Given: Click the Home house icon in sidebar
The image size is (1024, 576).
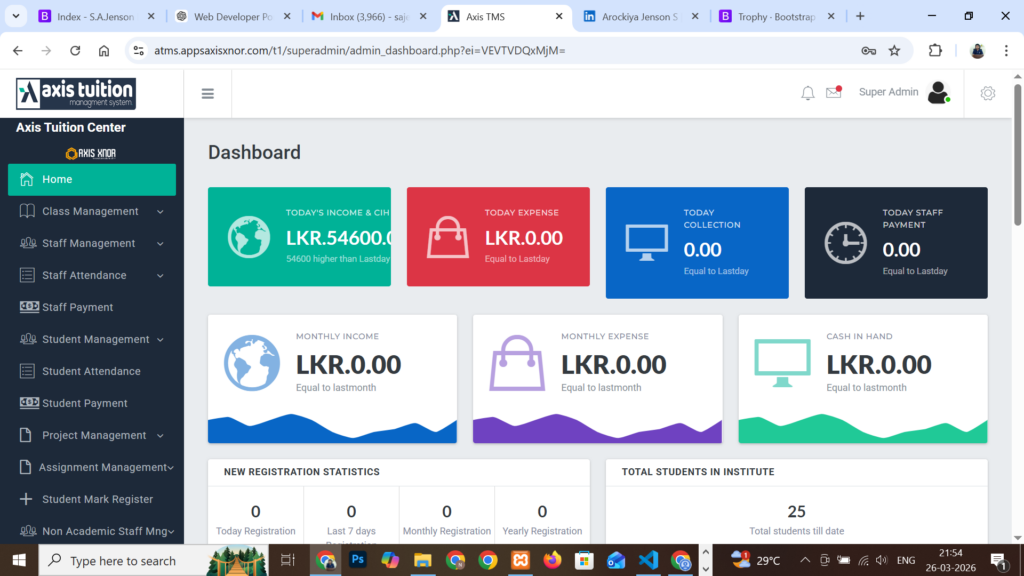Looking at the screenshot, I should click(27, 180).
